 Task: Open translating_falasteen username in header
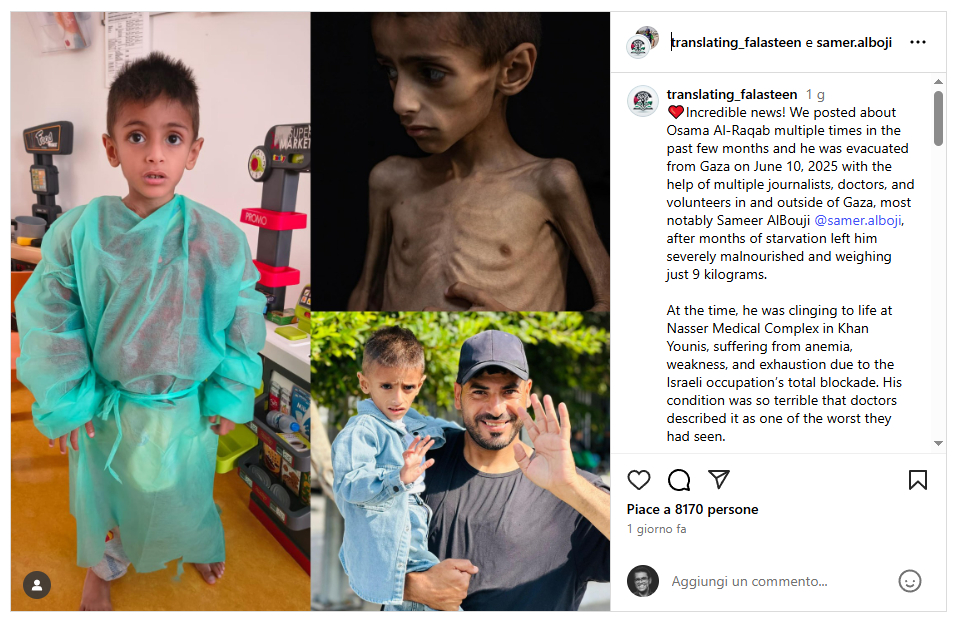click(x=736, y=42)
